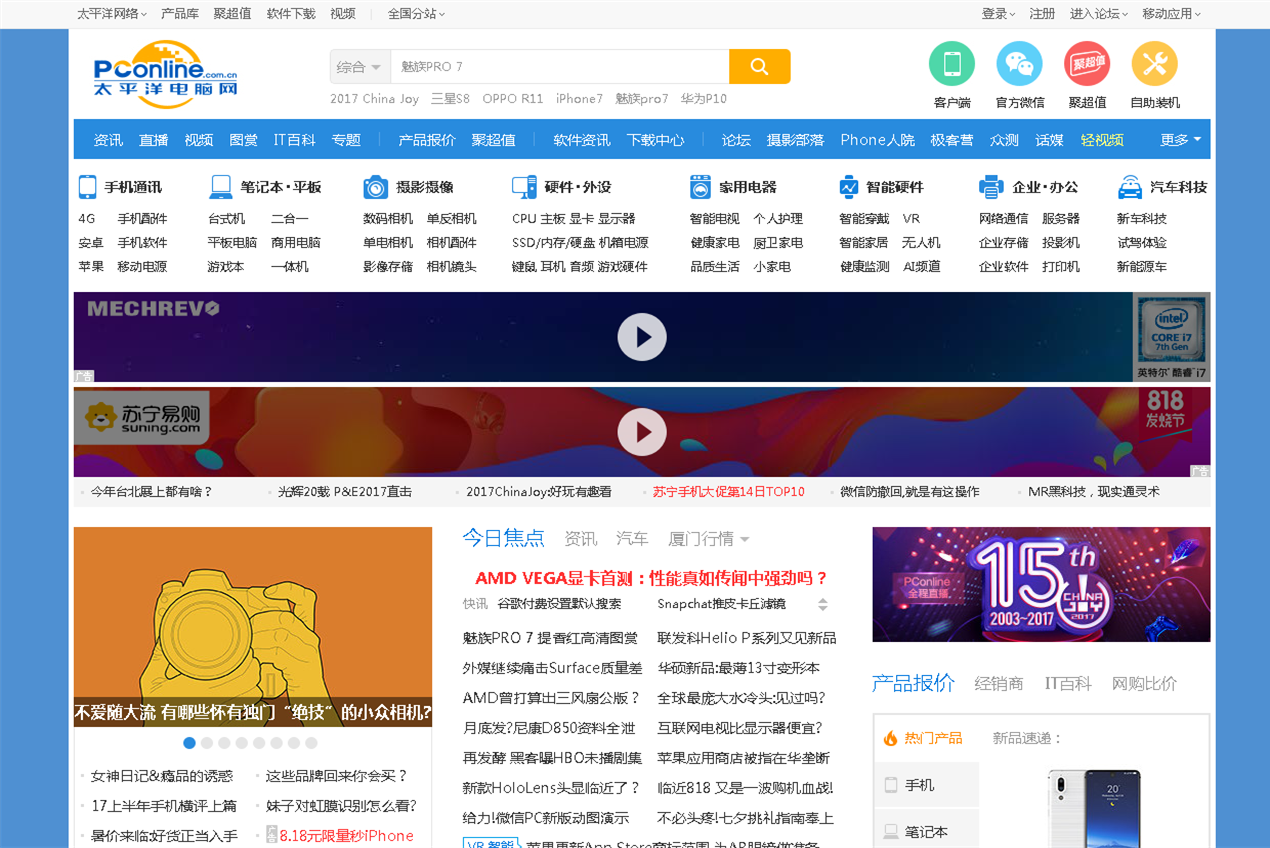
Task: Play the Suning 818 banner video
Action: [x=642, y=432]
